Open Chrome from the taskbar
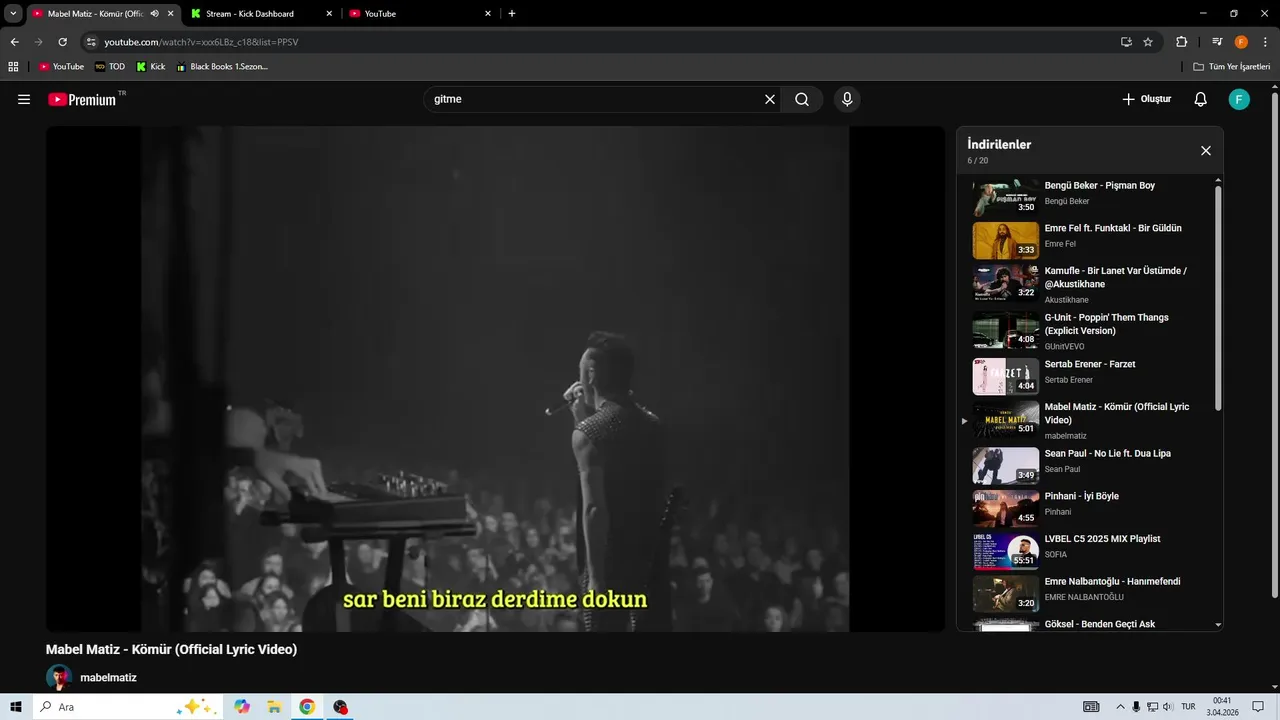1280x720 pixels. click(x=307, y=707)
